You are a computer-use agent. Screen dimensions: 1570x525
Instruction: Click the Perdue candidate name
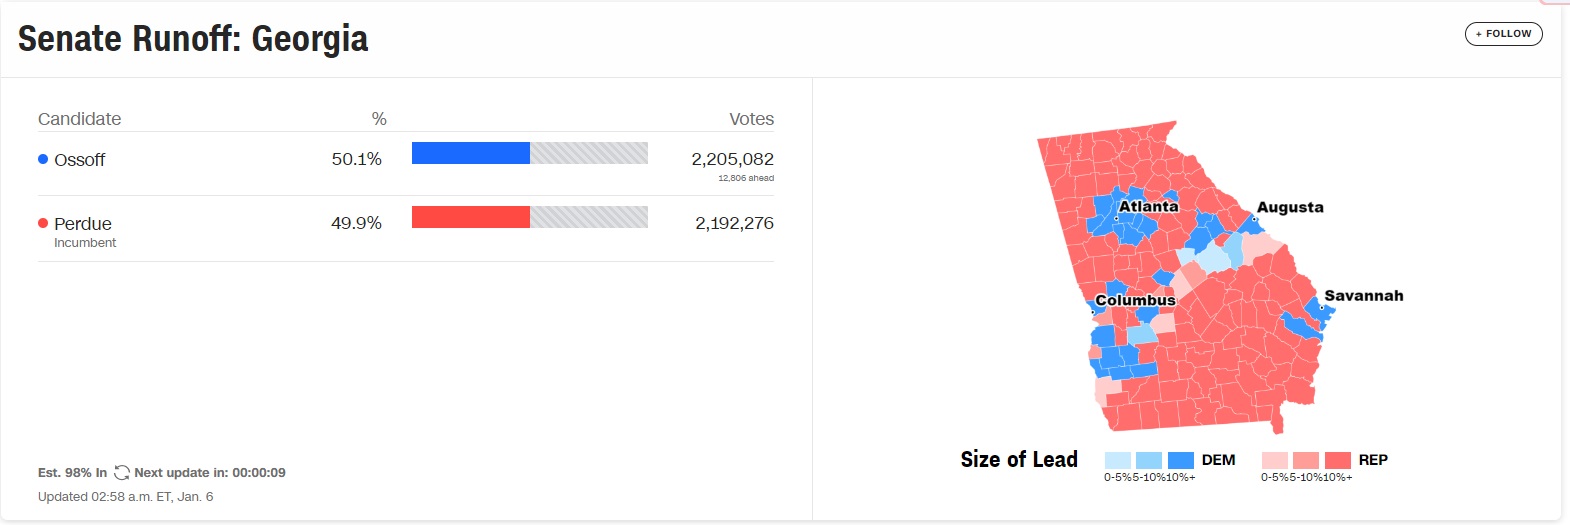tap(83, 224)
